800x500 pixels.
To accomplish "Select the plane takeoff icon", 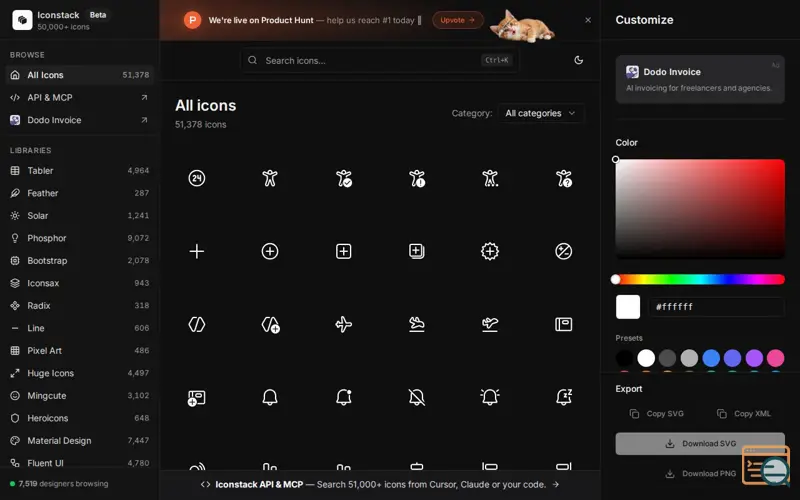I will pos(490,324).
